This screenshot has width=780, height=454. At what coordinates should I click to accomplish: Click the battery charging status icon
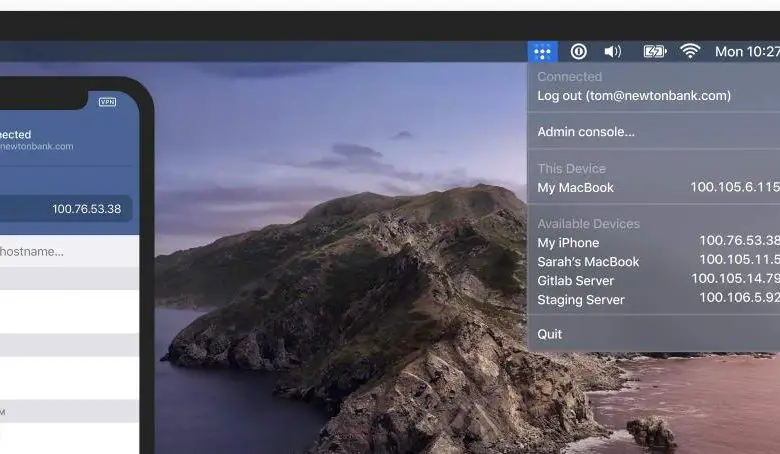tap(655, 52)
